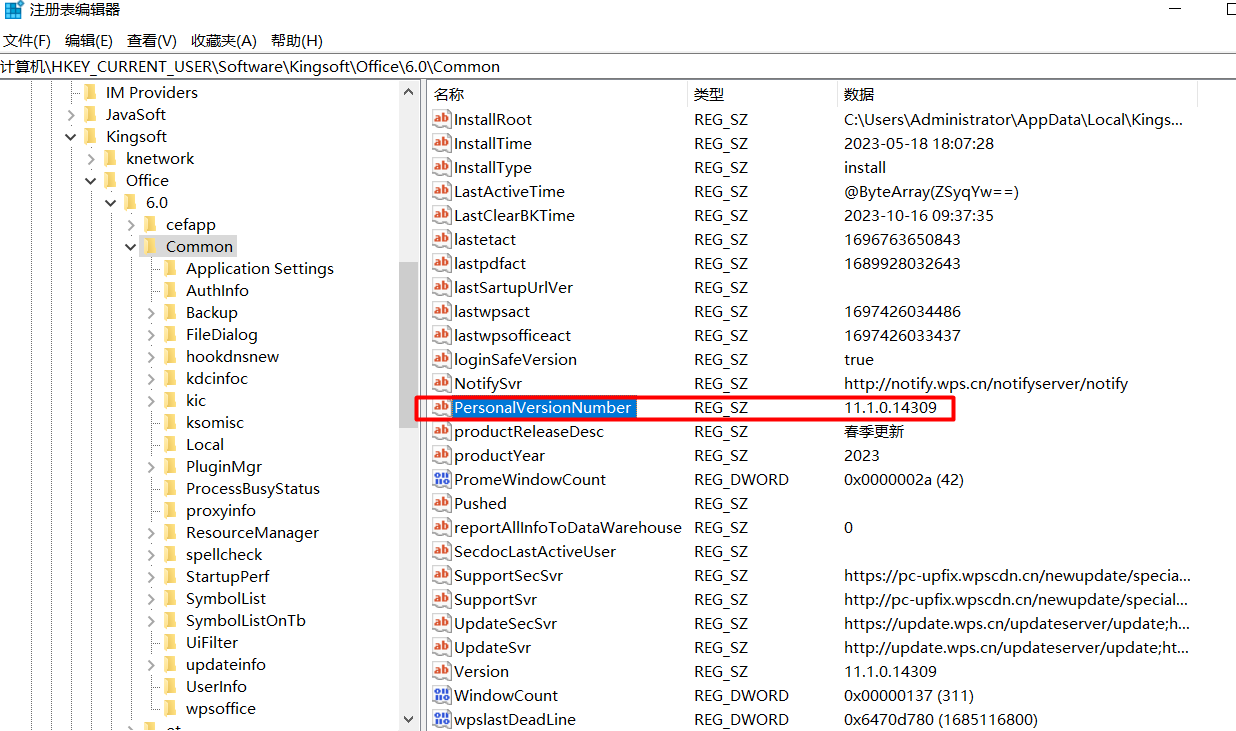This screenshot has width=1236, height=731.
Task: Click the string icon beside Version
Action: [441, 671]
